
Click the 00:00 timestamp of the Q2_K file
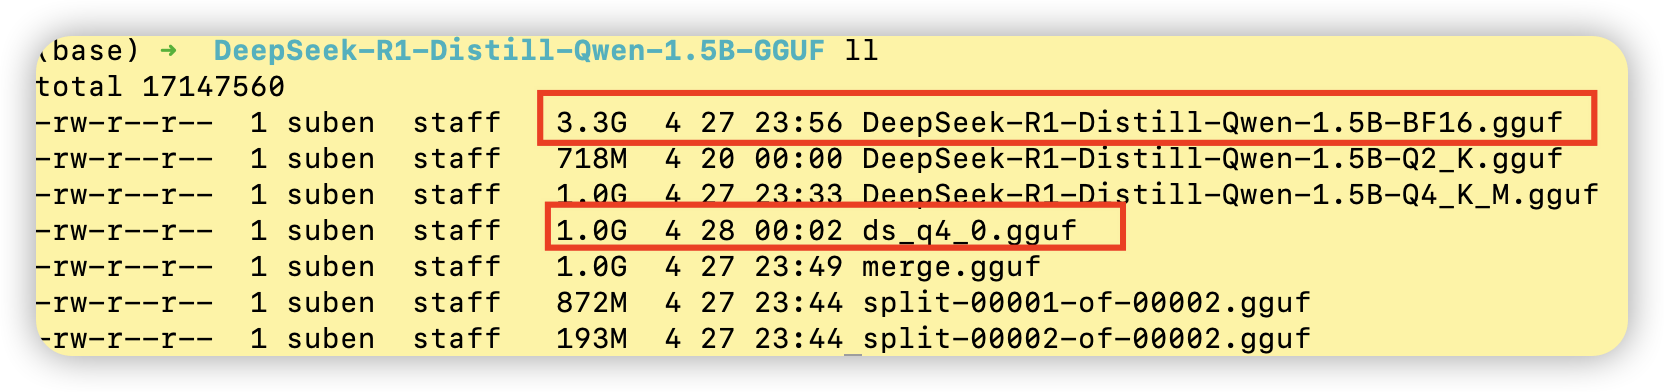coord(798,159)
